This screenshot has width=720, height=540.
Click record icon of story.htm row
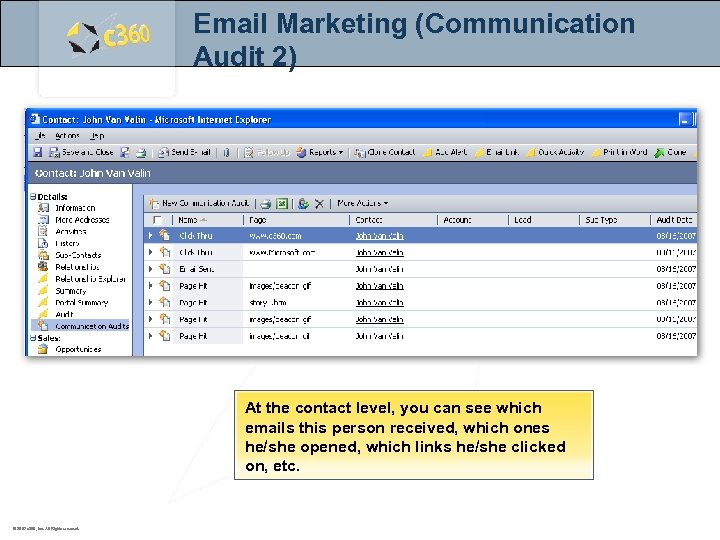165,302
